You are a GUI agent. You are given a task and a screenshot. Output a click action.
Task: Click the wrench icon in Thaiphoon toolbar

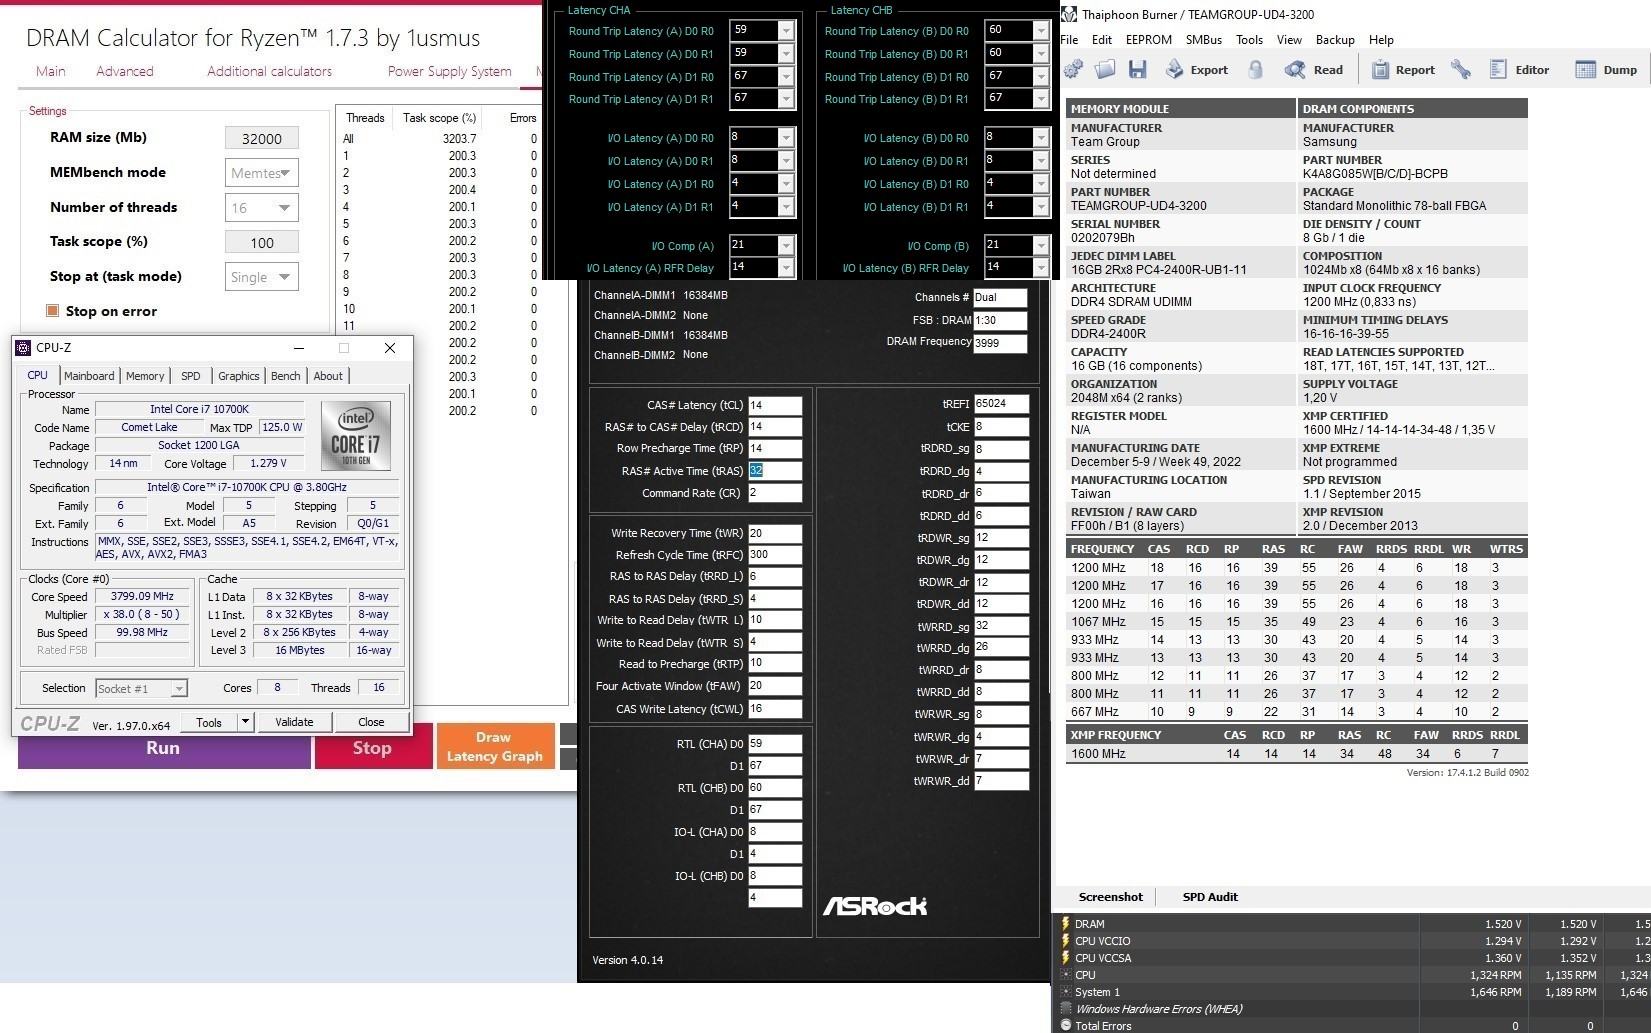click(x=1461, y=69)
